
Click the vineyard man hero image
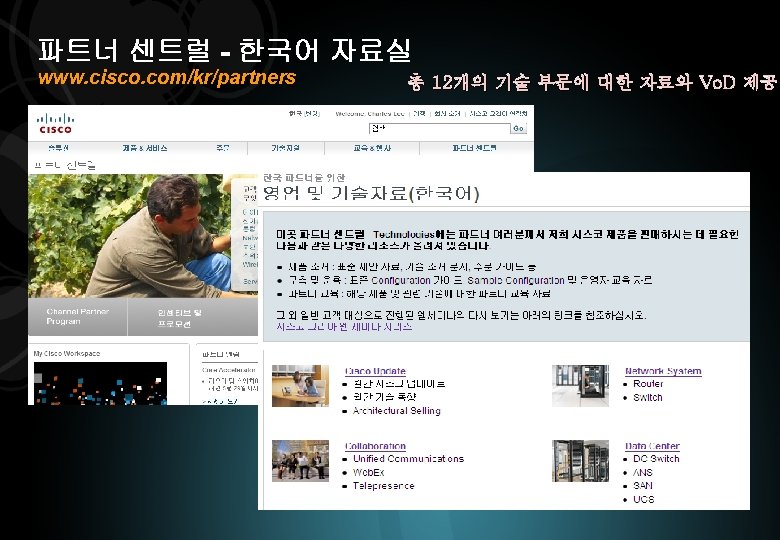tap(129, 236)
